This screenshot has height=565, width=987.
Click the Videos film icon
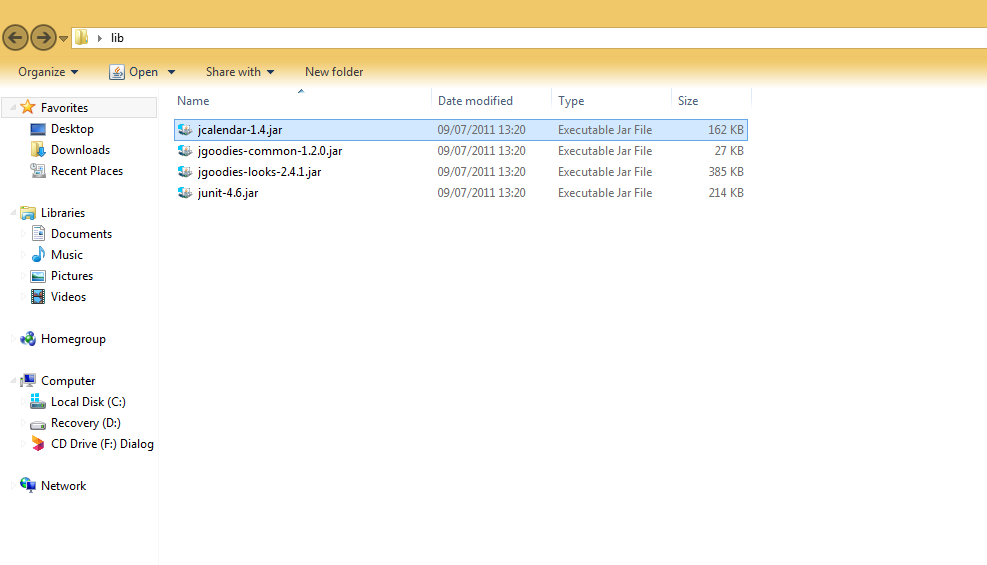pos(38,296)
